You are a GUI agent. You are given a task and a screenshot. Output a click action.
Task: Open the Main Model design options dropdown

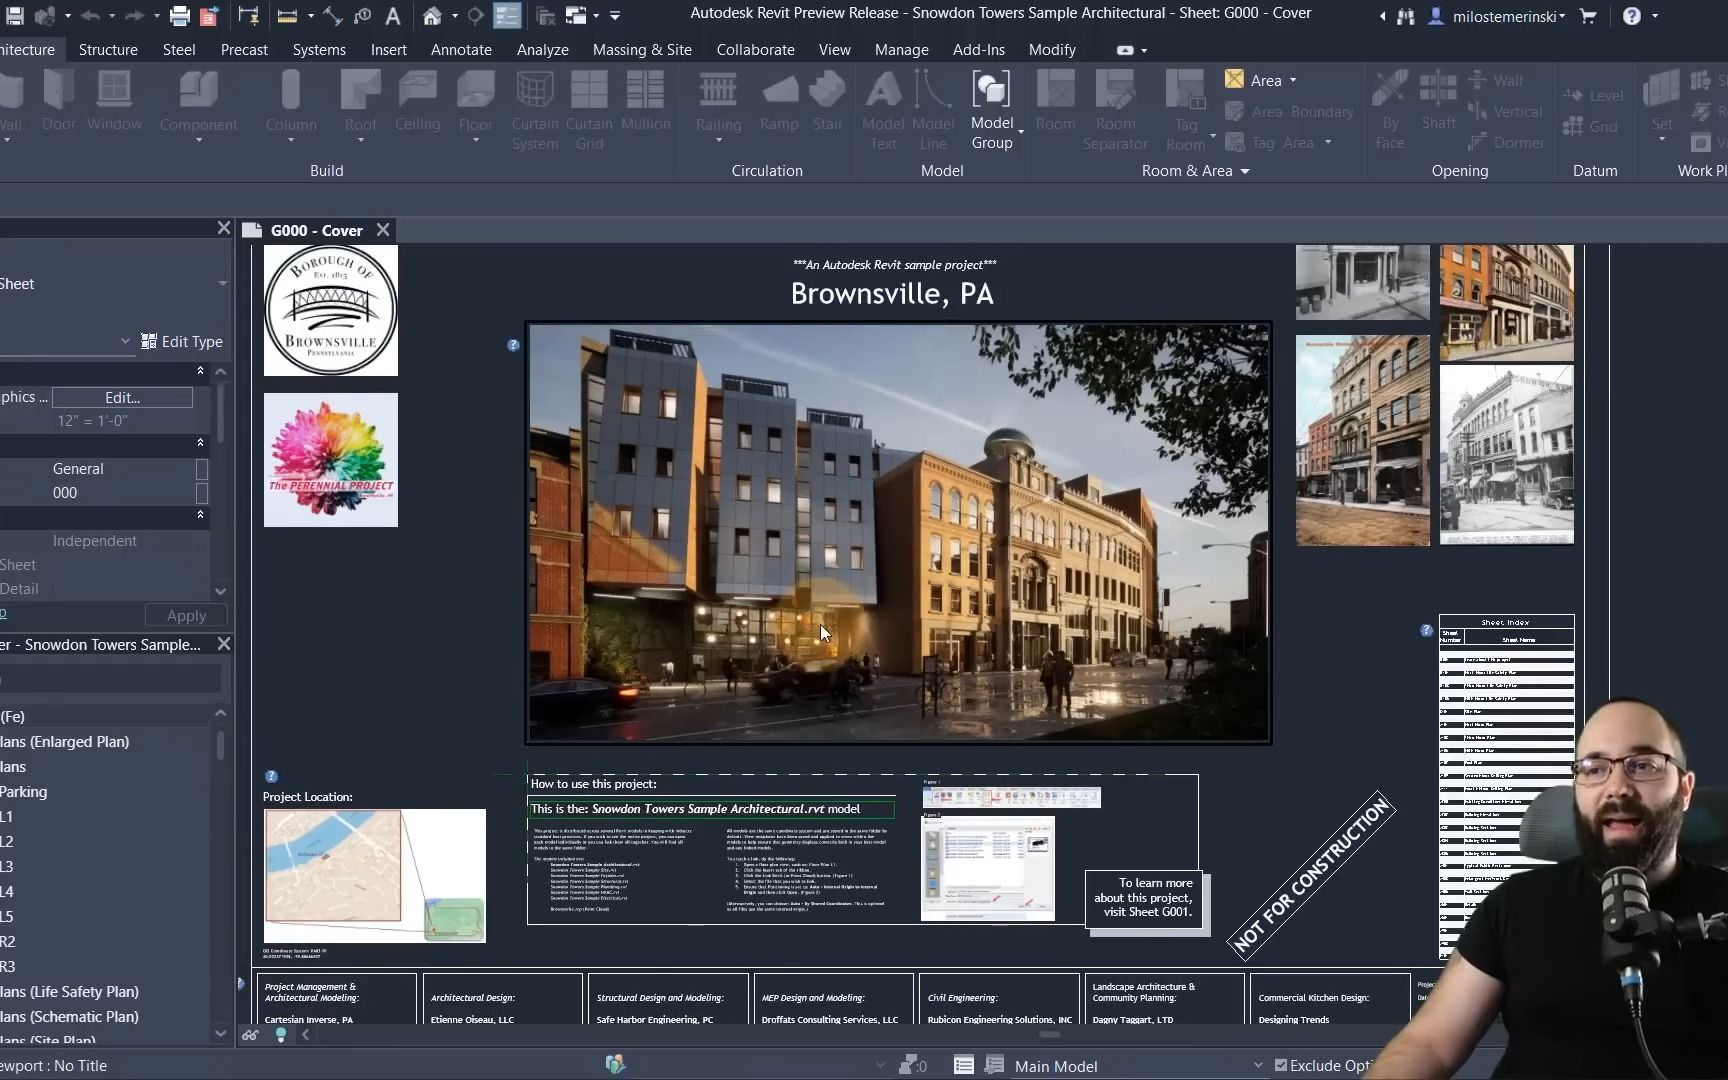tap(1257, 1066)
